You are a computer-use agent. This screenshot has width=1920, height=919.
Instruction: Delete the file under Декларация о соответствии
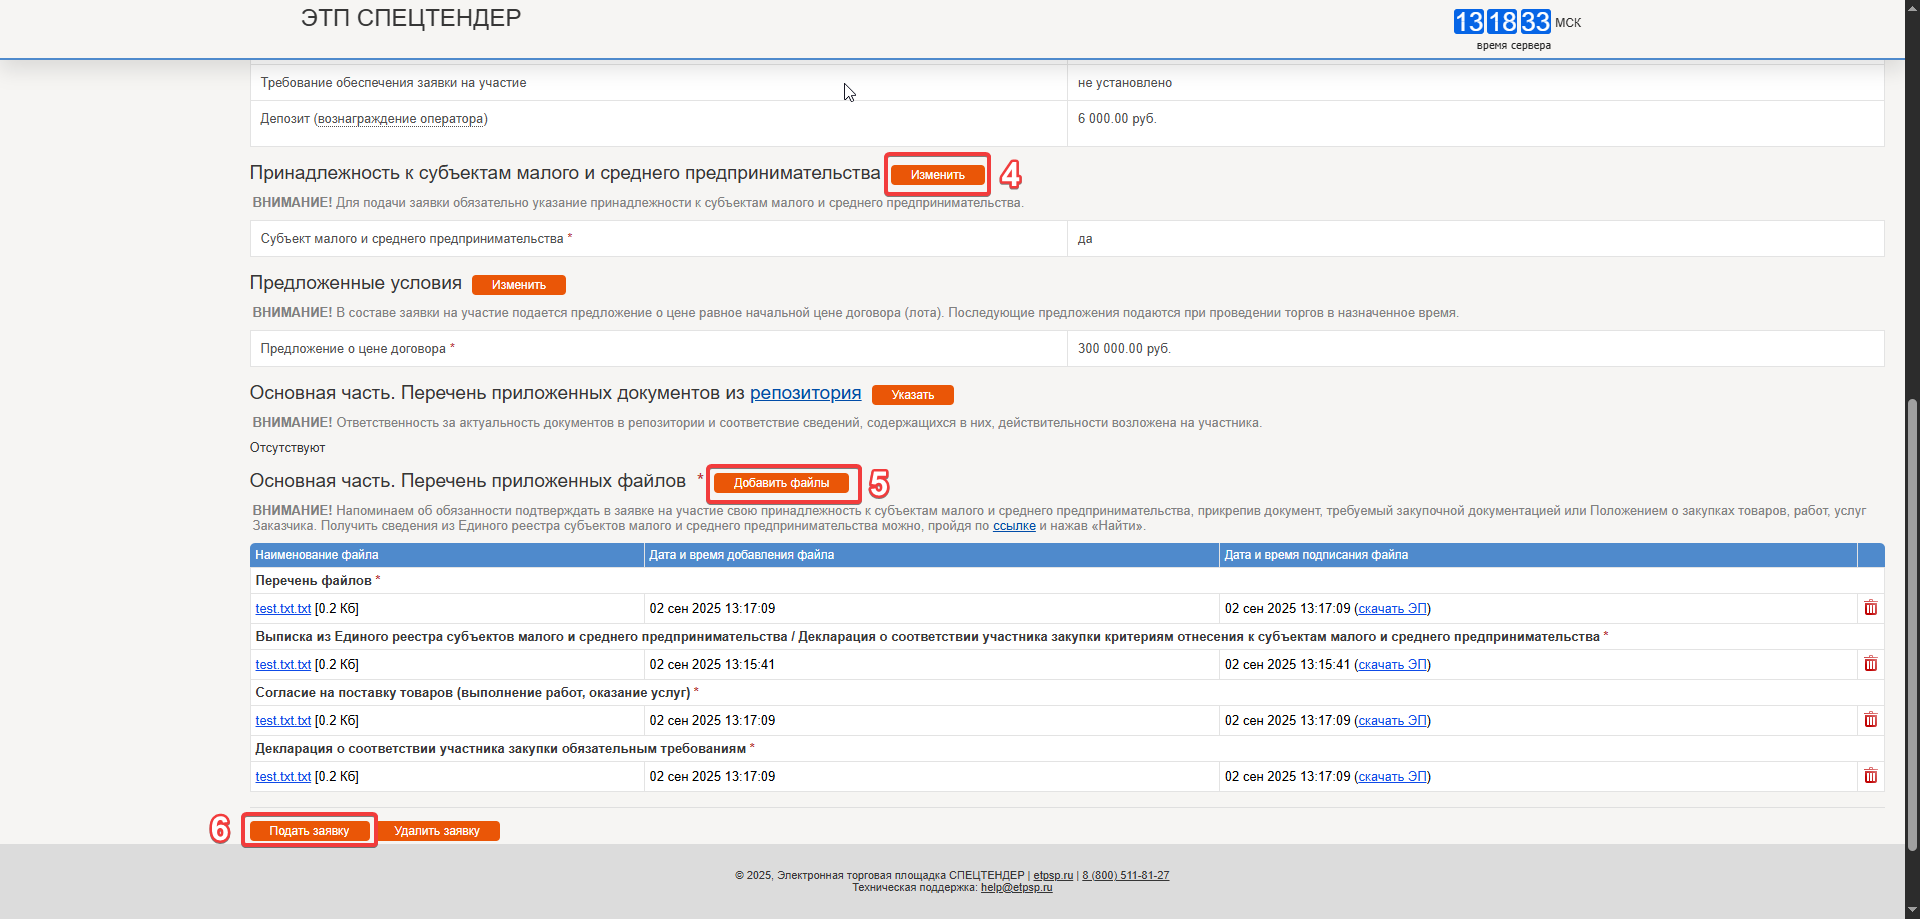pyautogui.click(x=1870, y=776)
